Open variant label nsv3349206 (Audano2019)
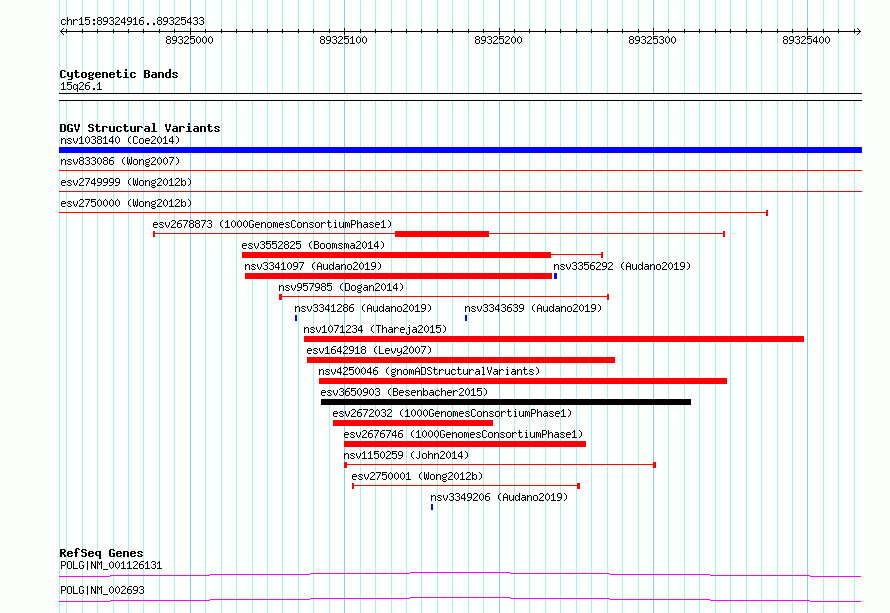 click(499, 497)
